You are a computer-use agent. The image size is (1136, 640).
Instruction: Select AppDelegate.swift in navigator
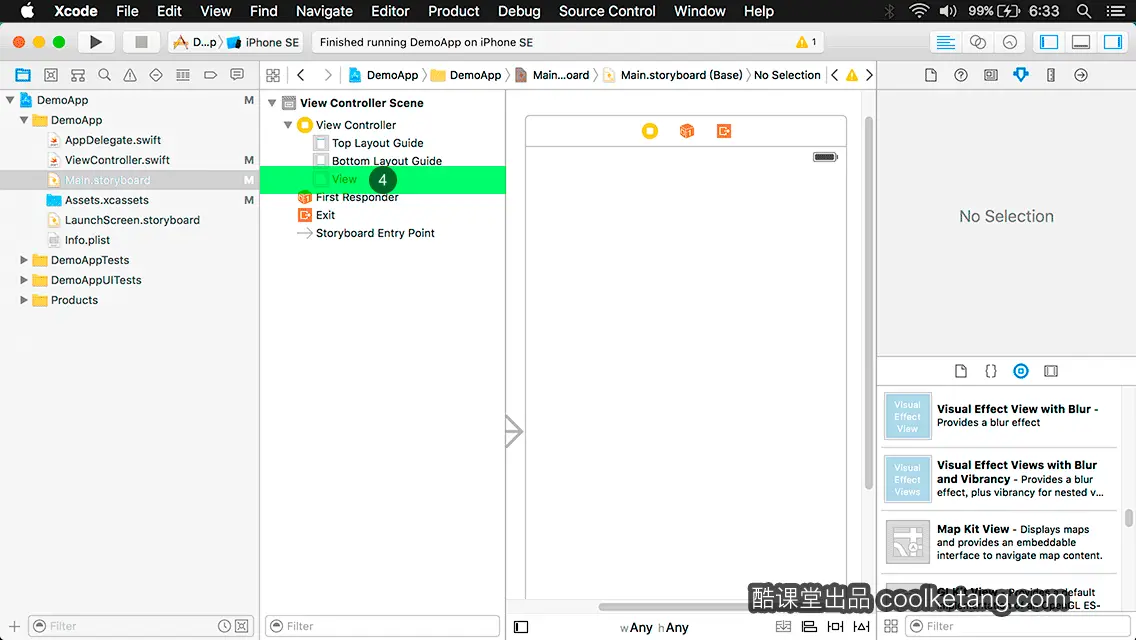pyautogui.click(x=113, y=140)
